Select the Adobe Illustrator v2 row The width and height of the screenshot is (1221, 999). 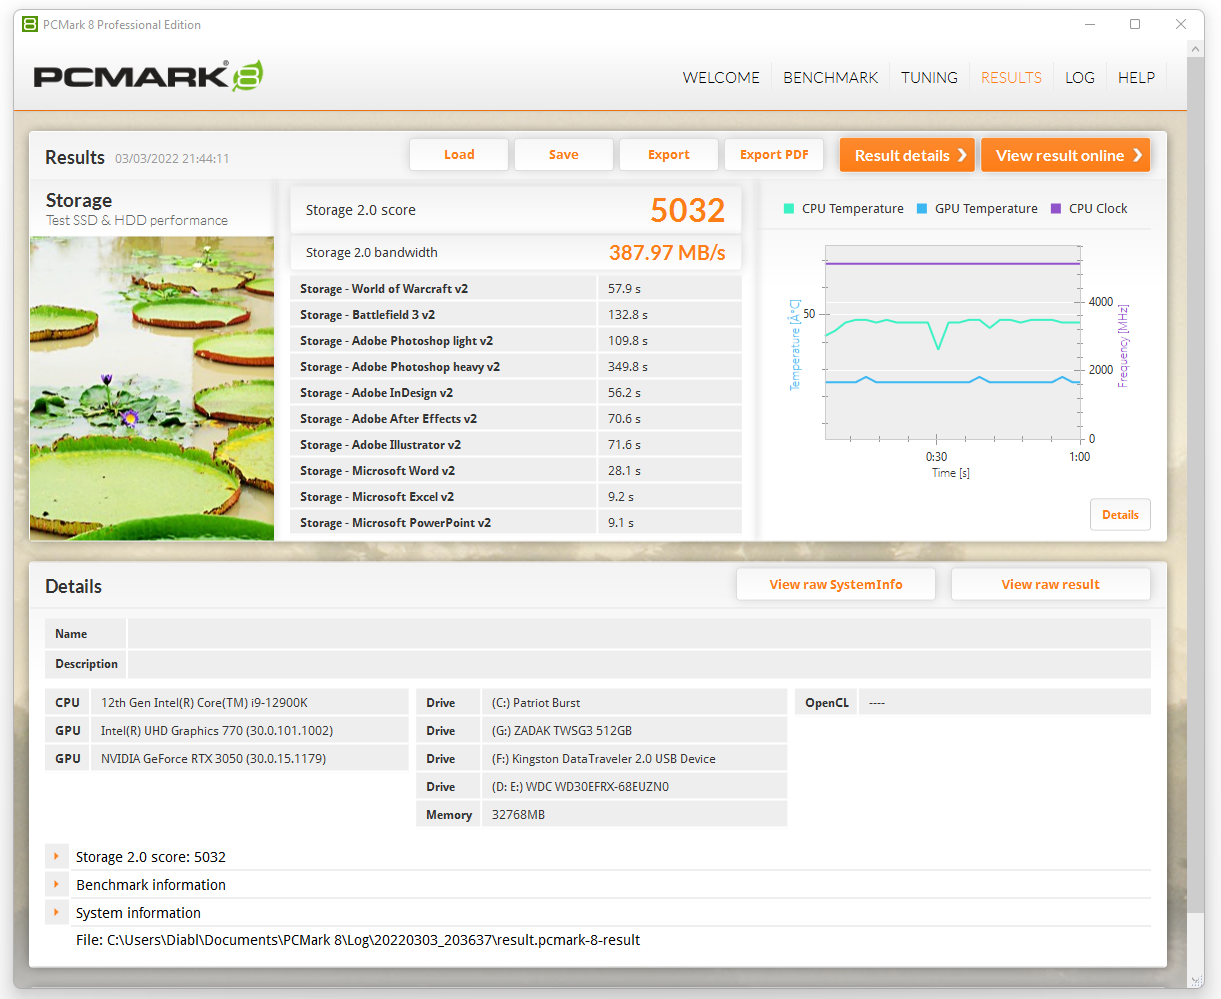click(516, 445)
